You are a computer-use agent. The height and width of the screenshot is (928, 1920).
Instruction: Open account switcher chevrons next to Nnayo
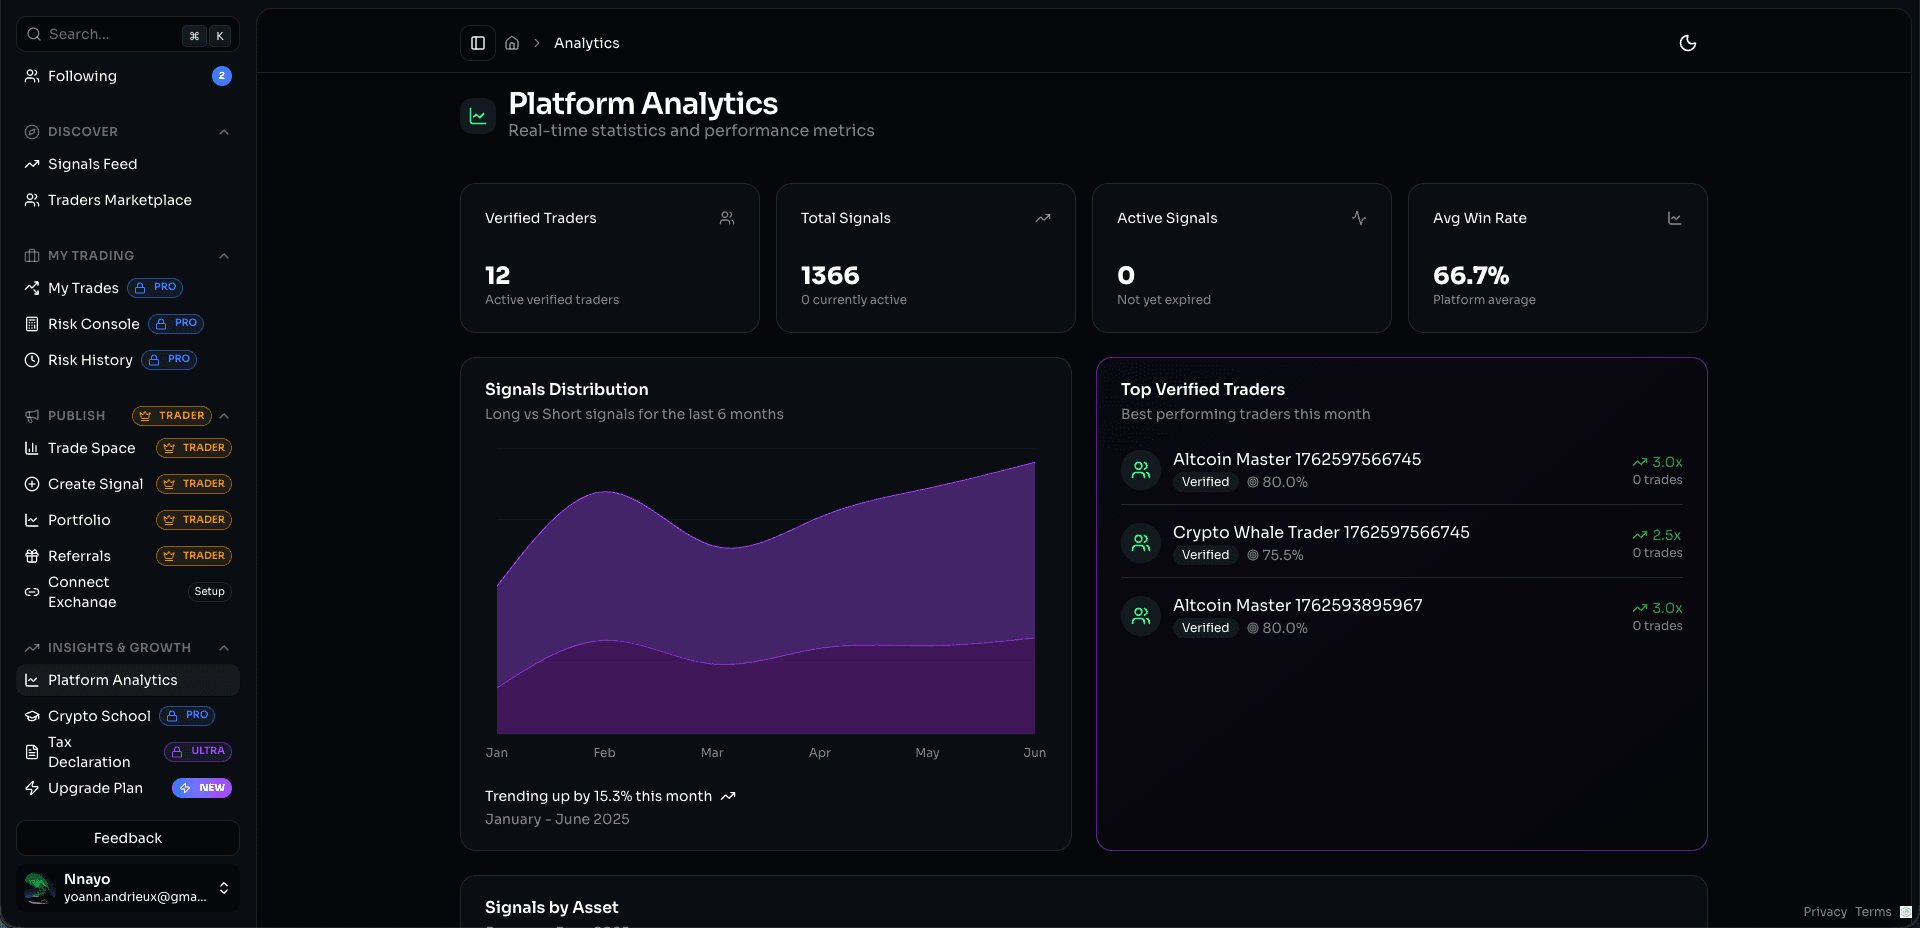tap(224, 888)
